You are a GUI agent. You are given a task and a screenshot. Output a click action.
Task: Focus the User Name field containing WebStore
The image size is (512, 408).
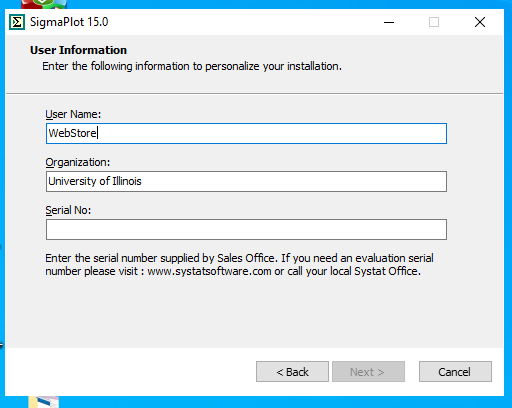[246, 133]
